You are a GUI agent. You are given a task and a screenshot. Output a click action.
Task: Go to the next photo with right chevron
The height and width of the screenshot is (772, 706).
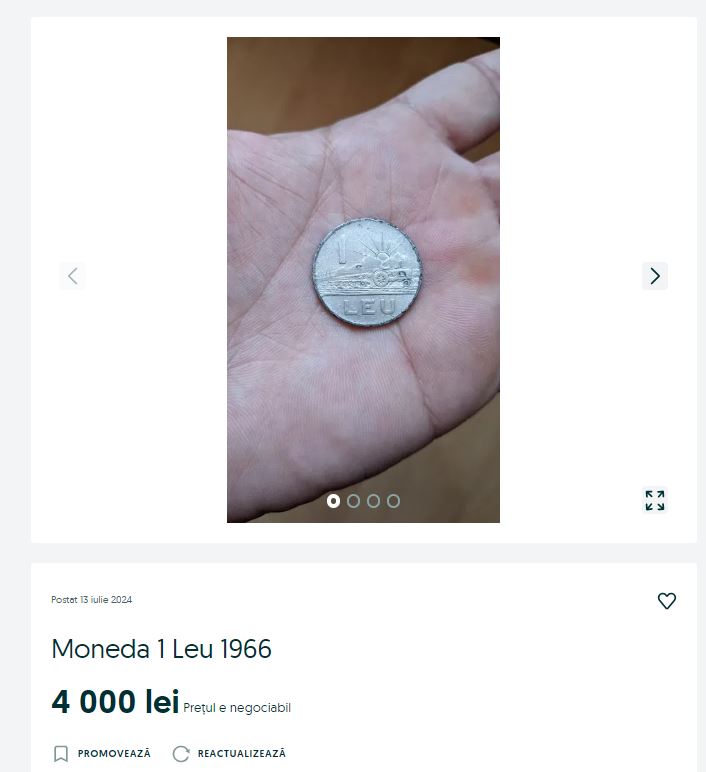pyautogui.click(x=655, y=276)
